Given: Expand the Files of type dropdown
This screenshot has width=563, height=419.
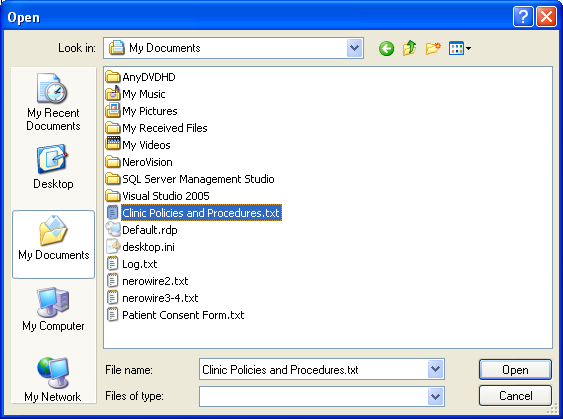Looking at the screenshot, I should 436,396.
